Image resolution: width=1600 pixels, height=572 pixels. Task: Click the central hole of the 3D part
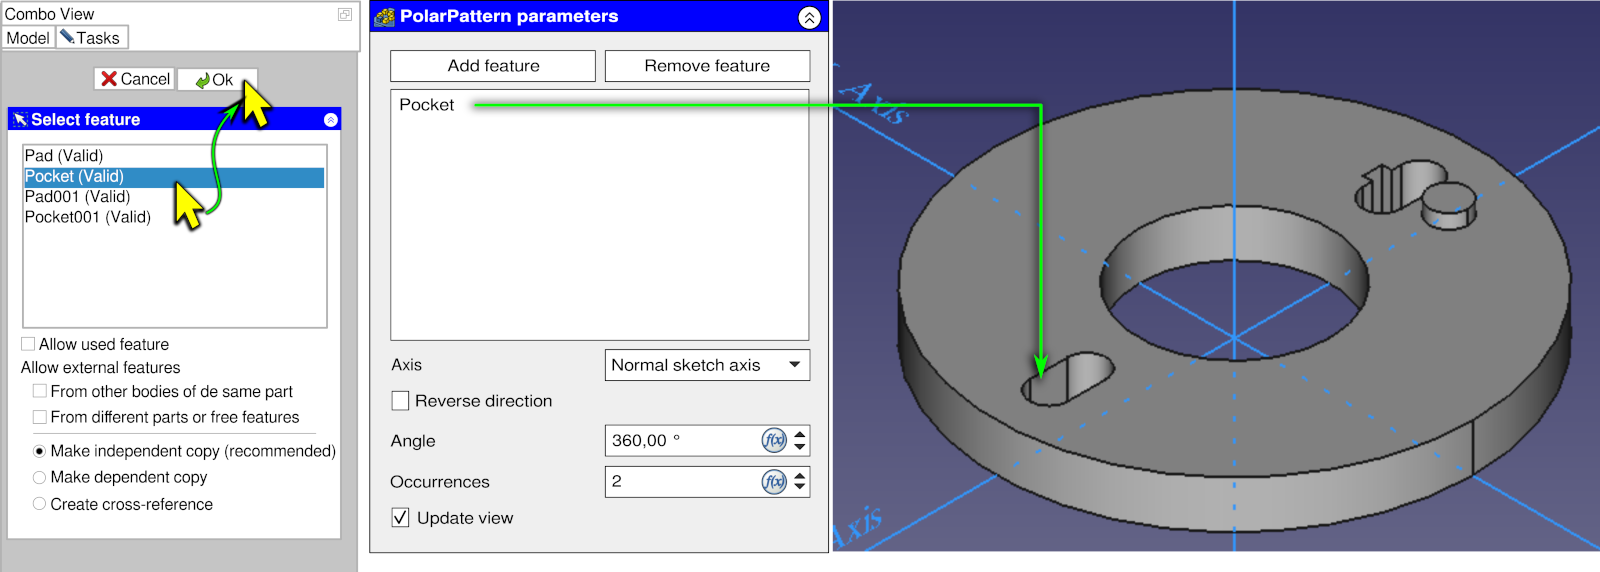coord(1235,282)
